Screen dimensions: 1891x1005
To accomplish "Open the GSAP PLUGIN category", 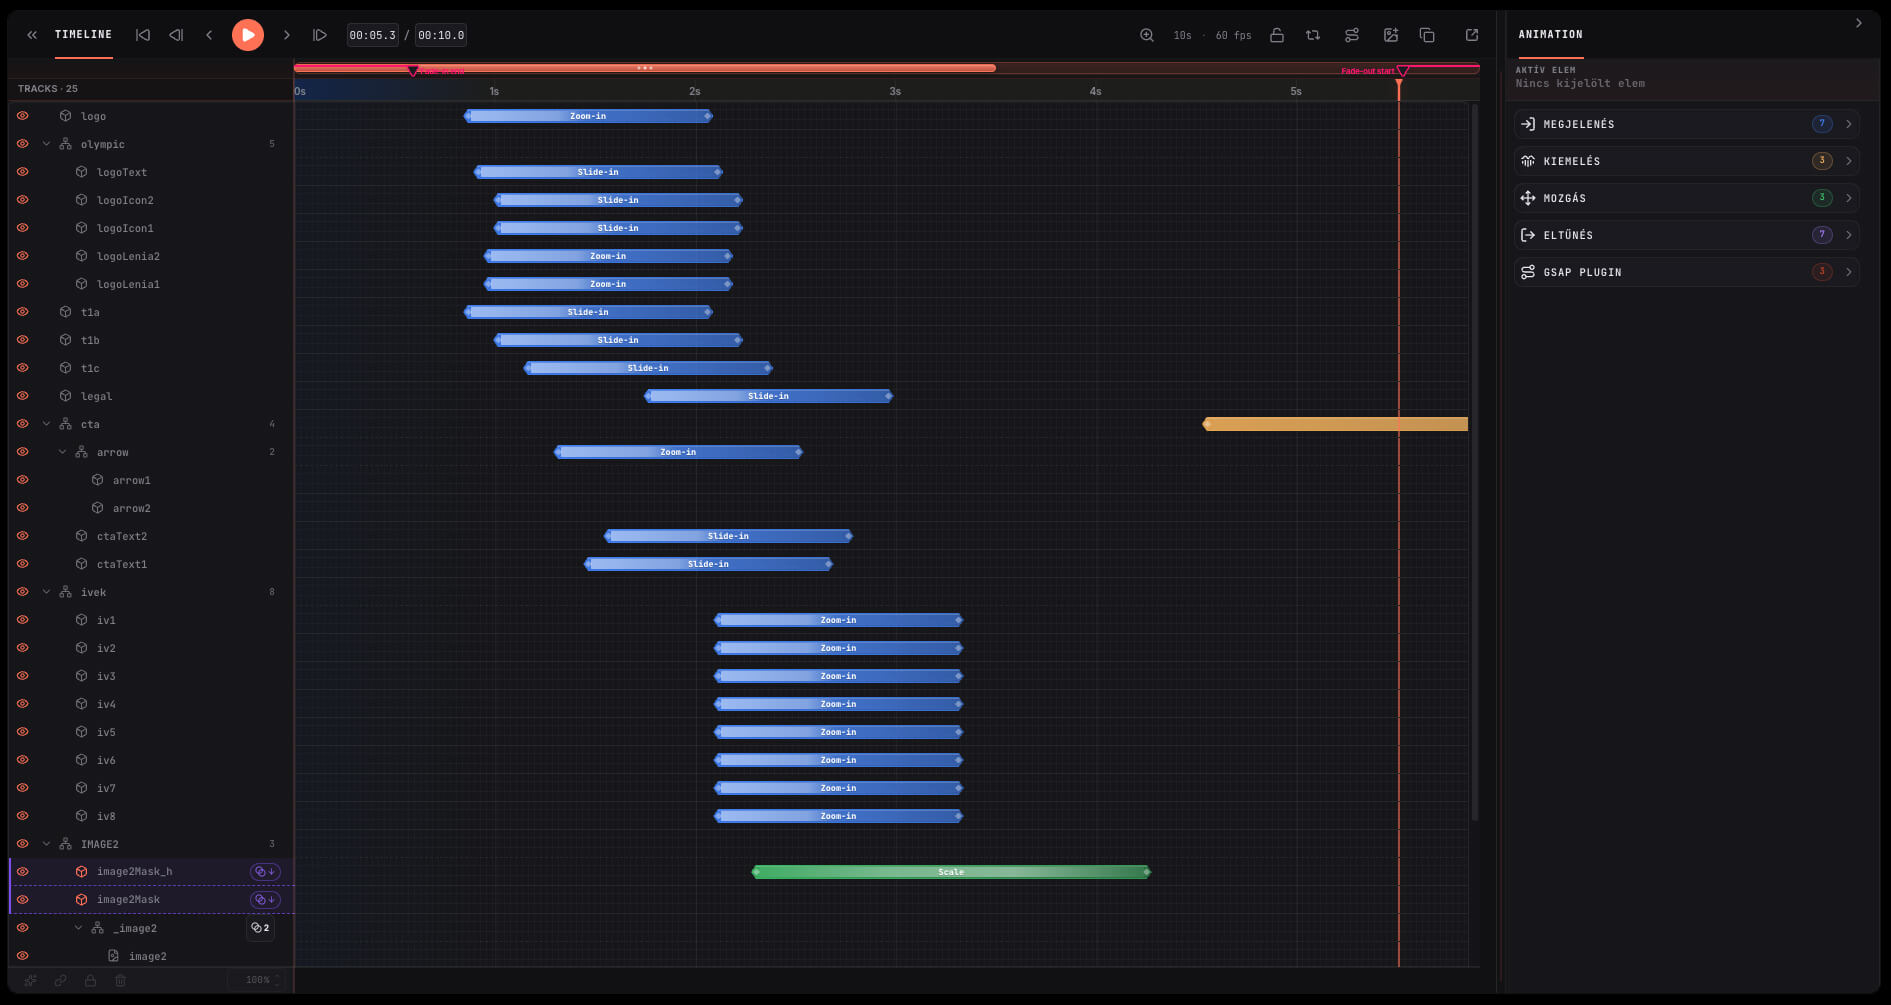I will (x=1686, y=272).
